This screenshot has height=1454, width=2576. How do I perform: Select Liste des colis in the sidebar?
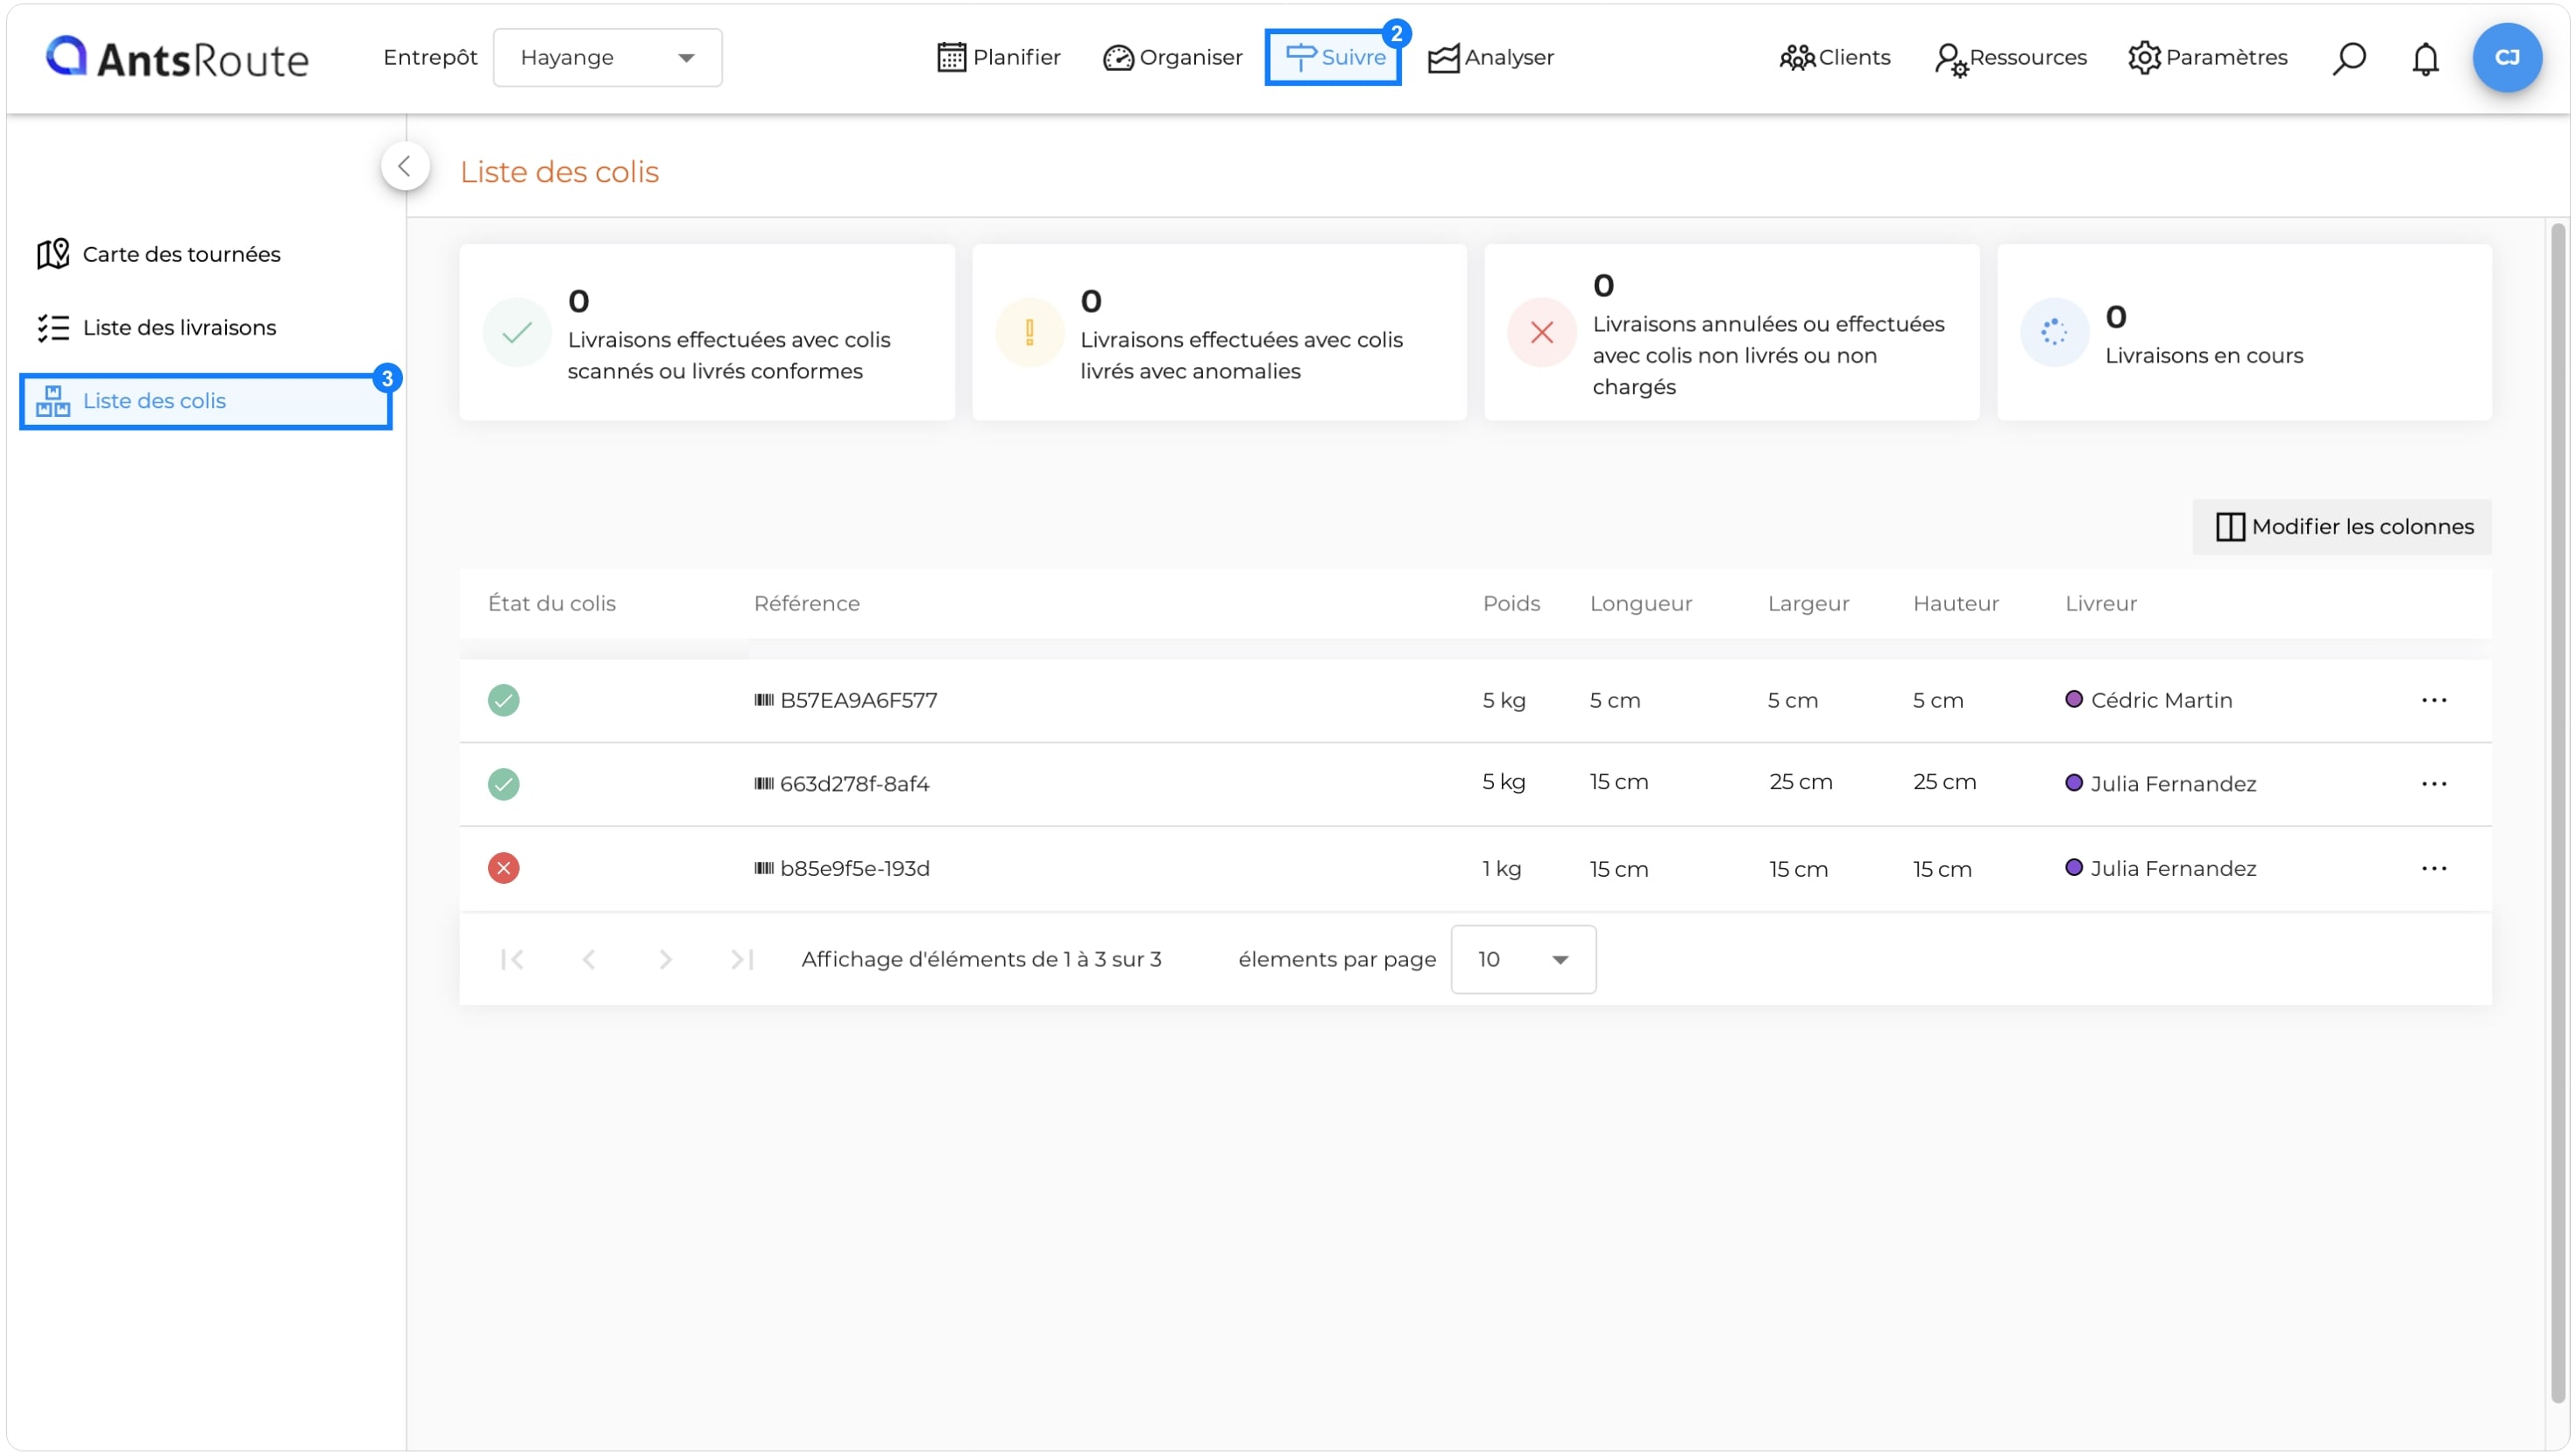pos(205,401)
